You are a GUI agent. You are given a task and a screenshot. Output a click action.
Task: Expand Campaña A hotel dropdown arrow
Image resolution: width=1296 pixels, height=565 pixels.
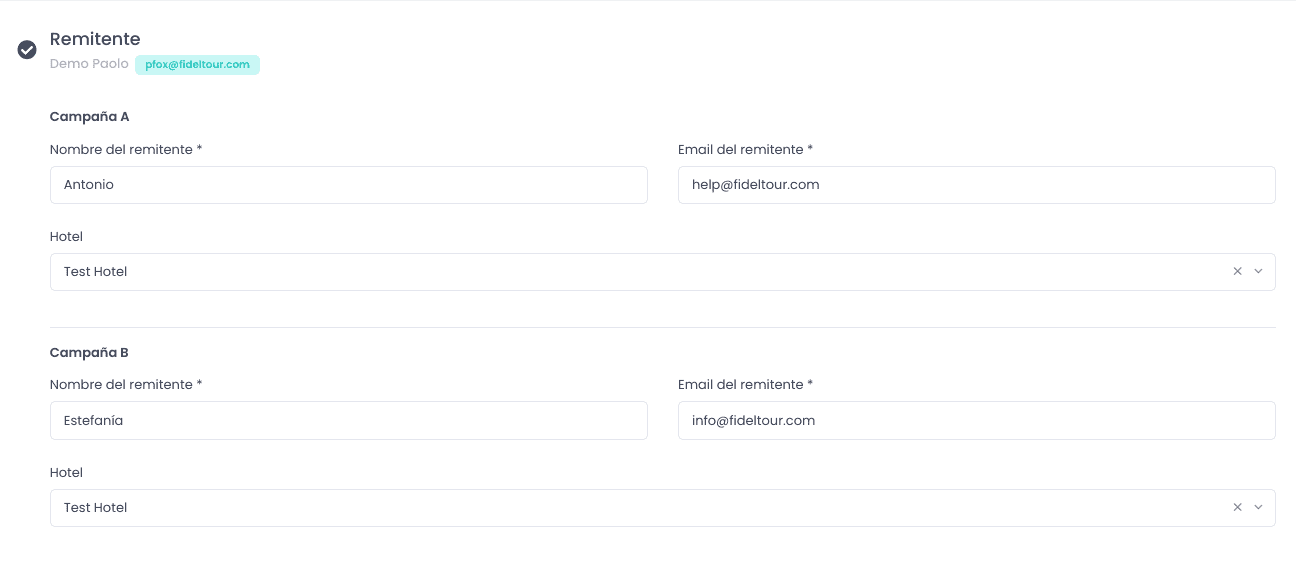pyautogui.click(x=1258, y=272)
